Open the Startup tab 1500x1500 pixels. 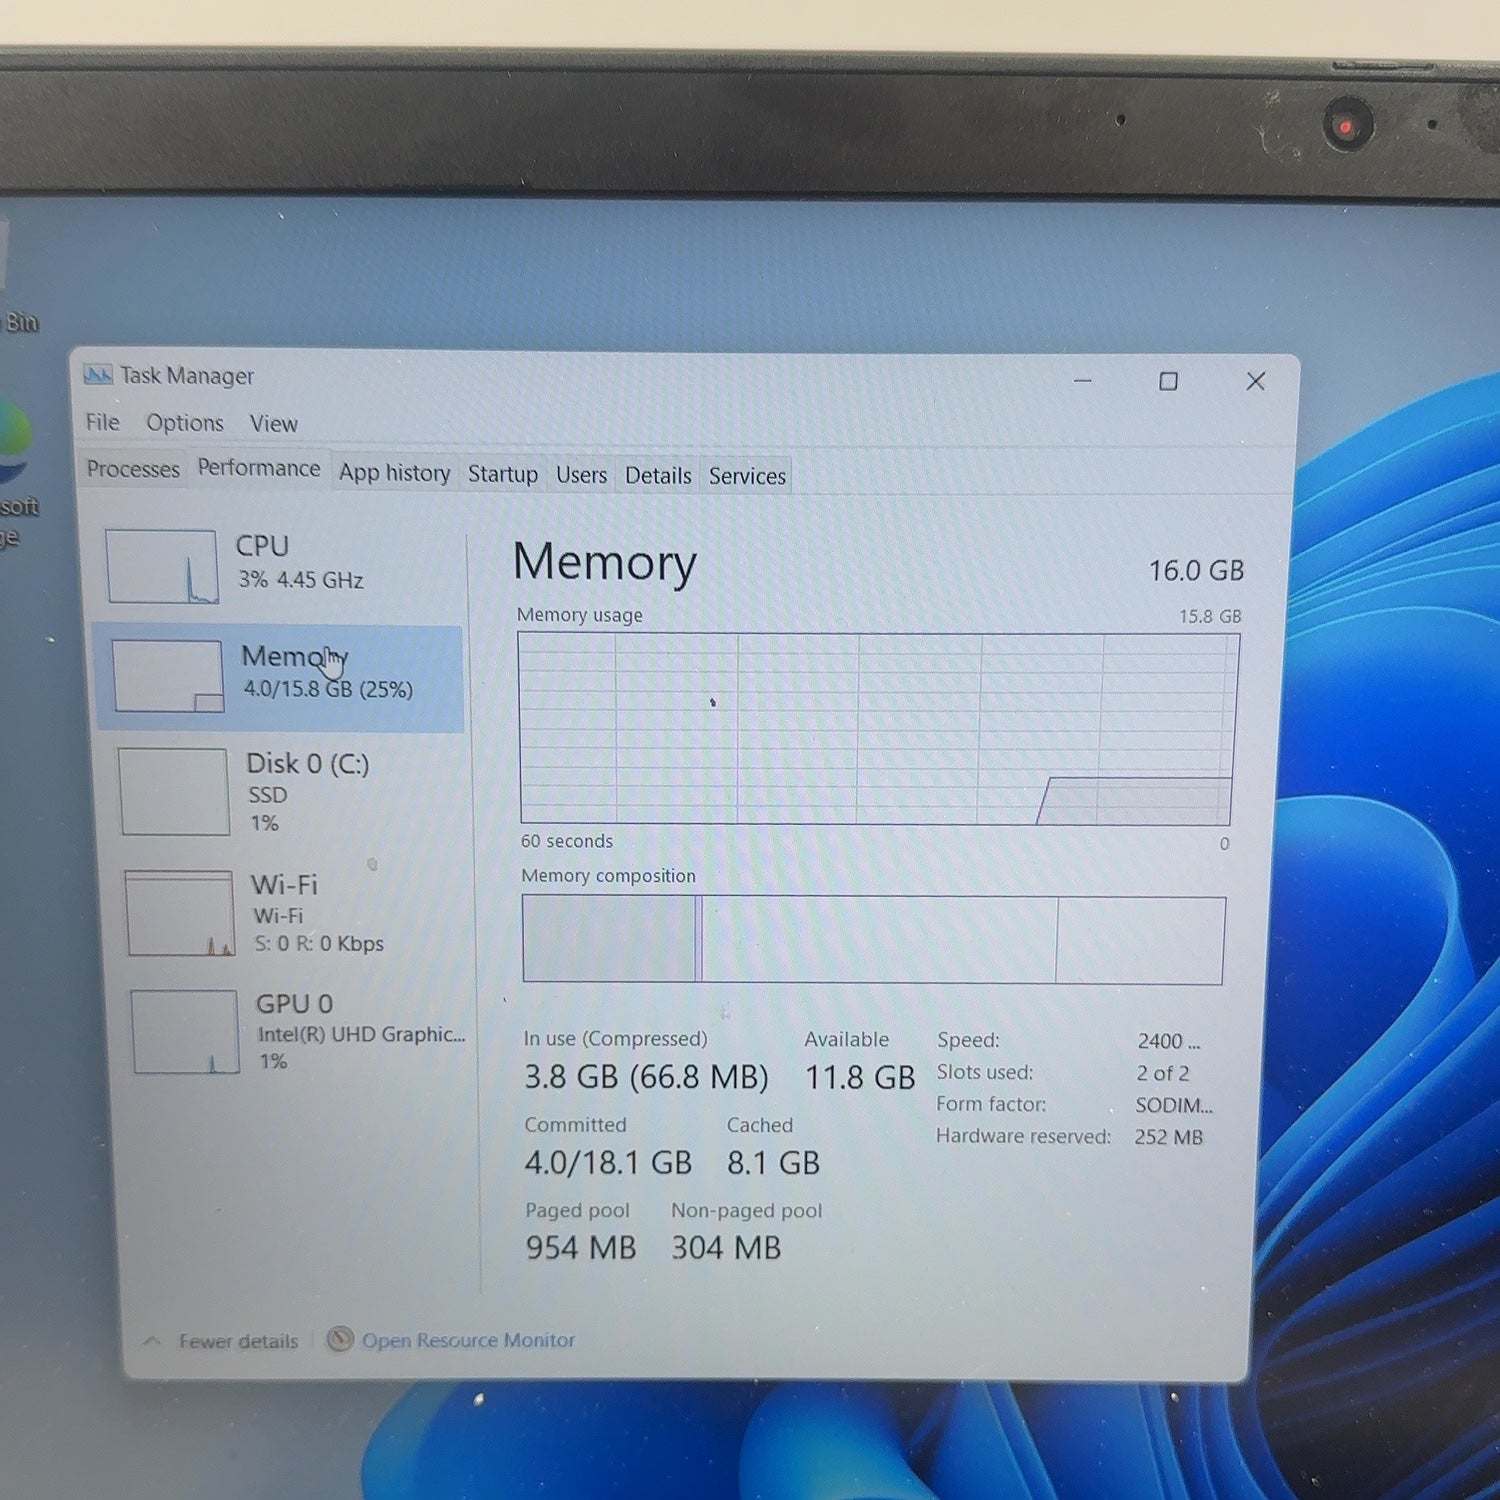point(503,474)
